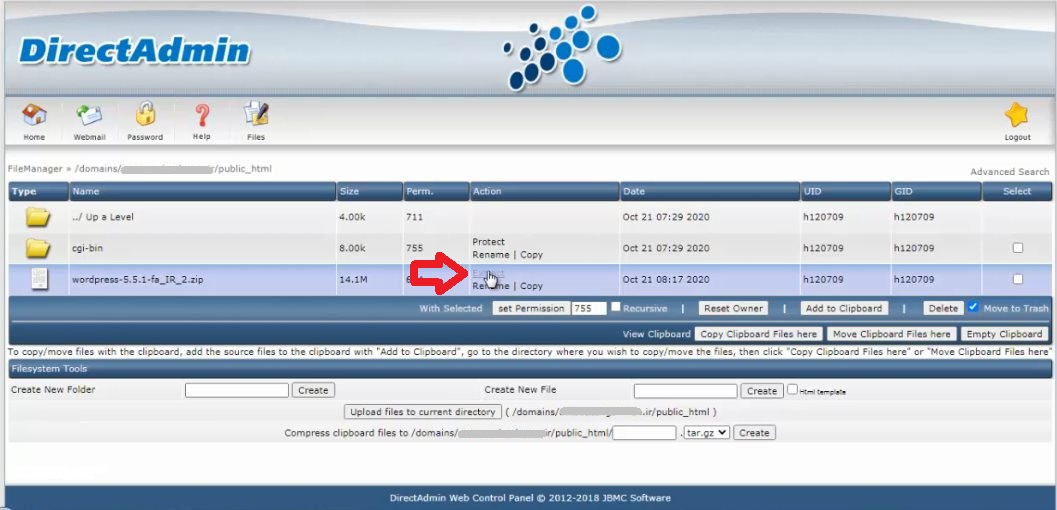Open the cgi-bin folder icon

coord(38,248)
